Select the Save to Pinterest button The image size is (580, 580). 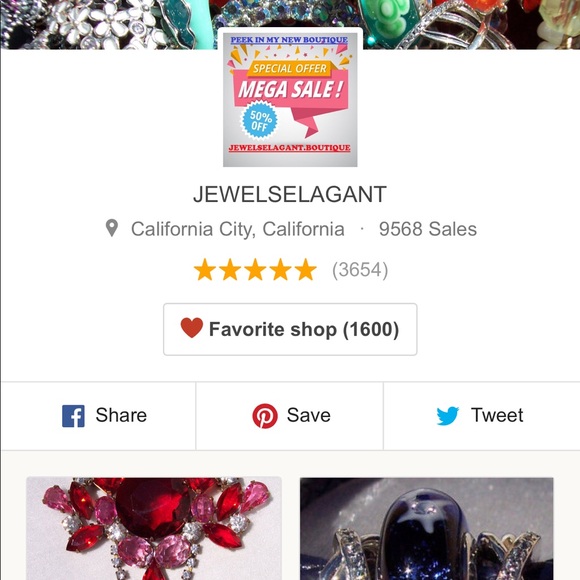click(290, 416)
